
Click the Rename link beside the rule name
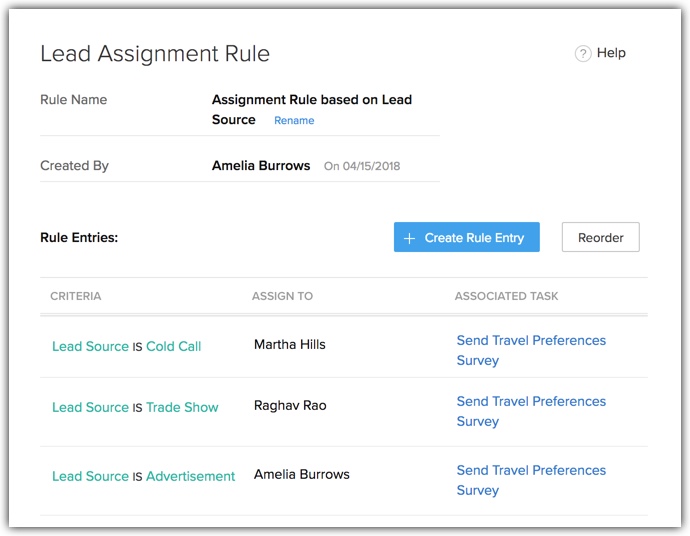click(x=294, y=121)
